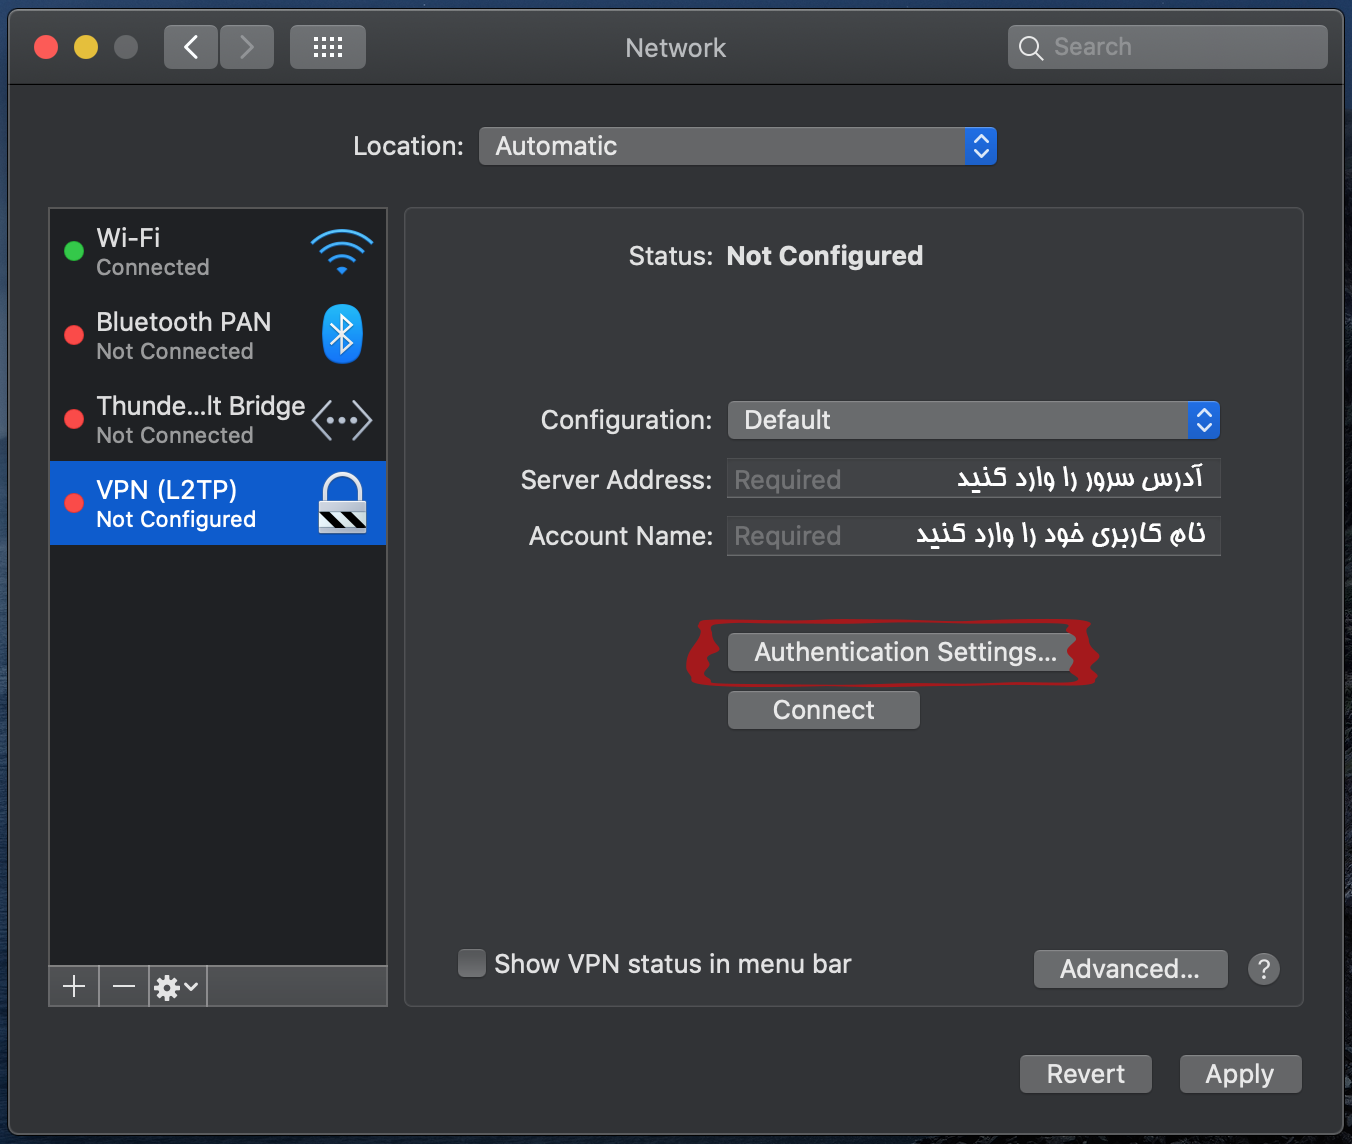Open help with the question mark button
1352x1144 pixels.
coord(1264,968)
